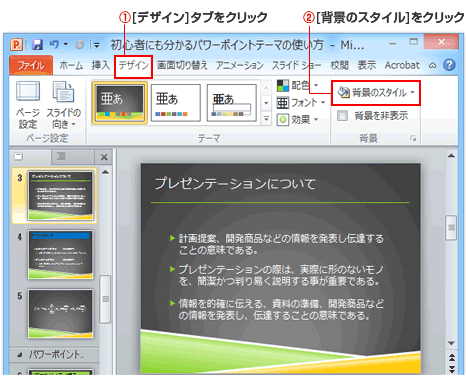This screenshot has width=468, height=381.
Task: Select the デザイン tab
Action: click(x=133, y=65)
